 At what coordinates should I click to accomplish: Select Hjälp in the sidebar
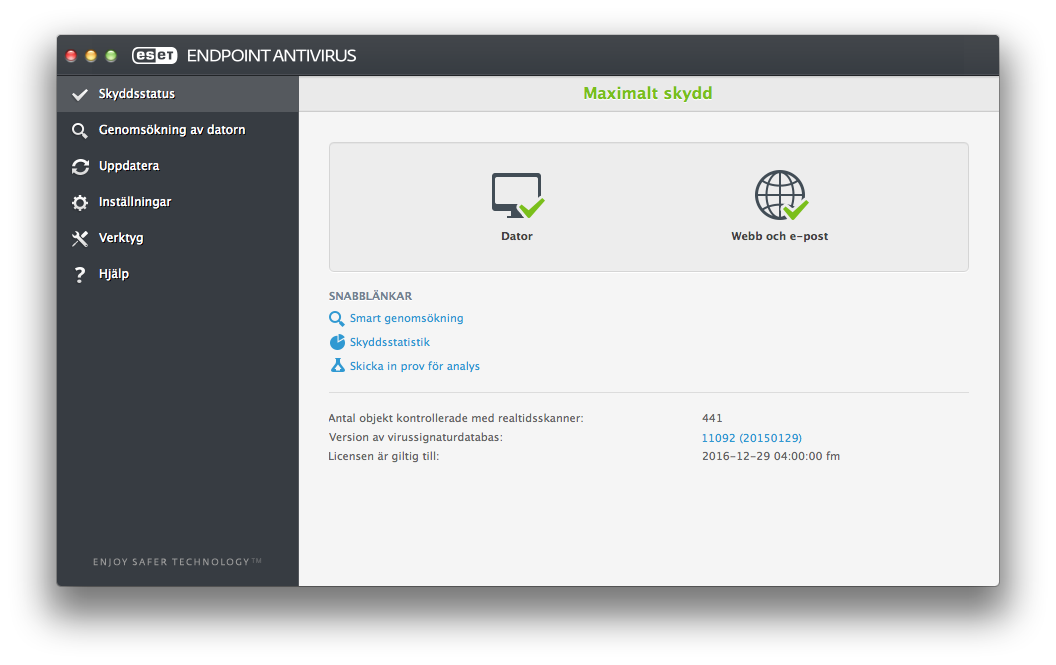tap(178, 274)
